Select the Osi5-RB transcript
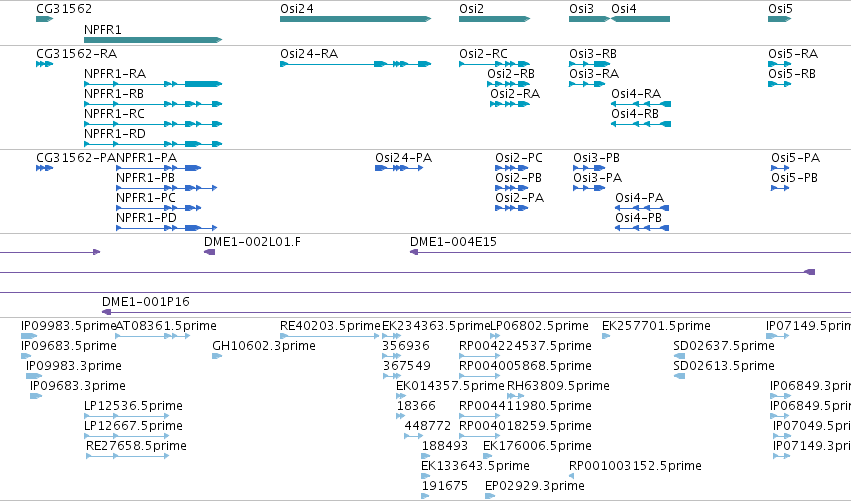Screen dimensions: 851x501 tap(780, 84)
